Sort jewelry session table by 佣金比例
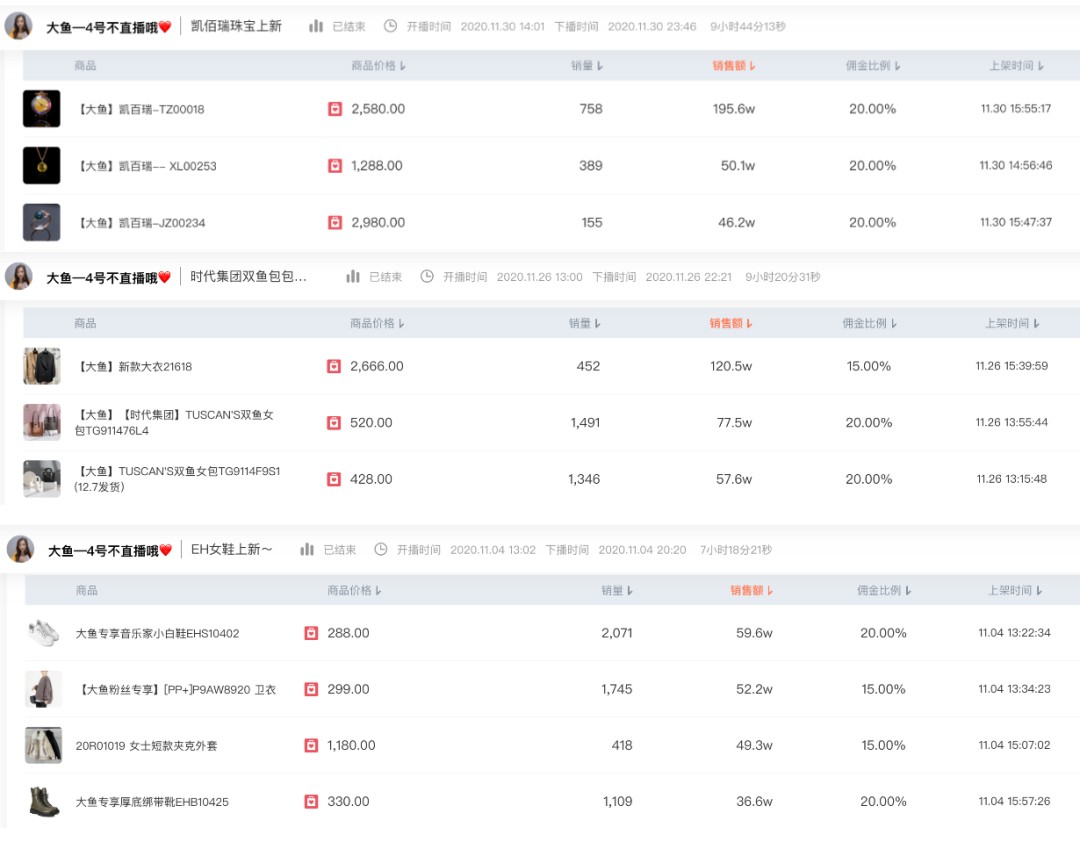This screenshot has height=842, width=1080. tap(873, 65)
